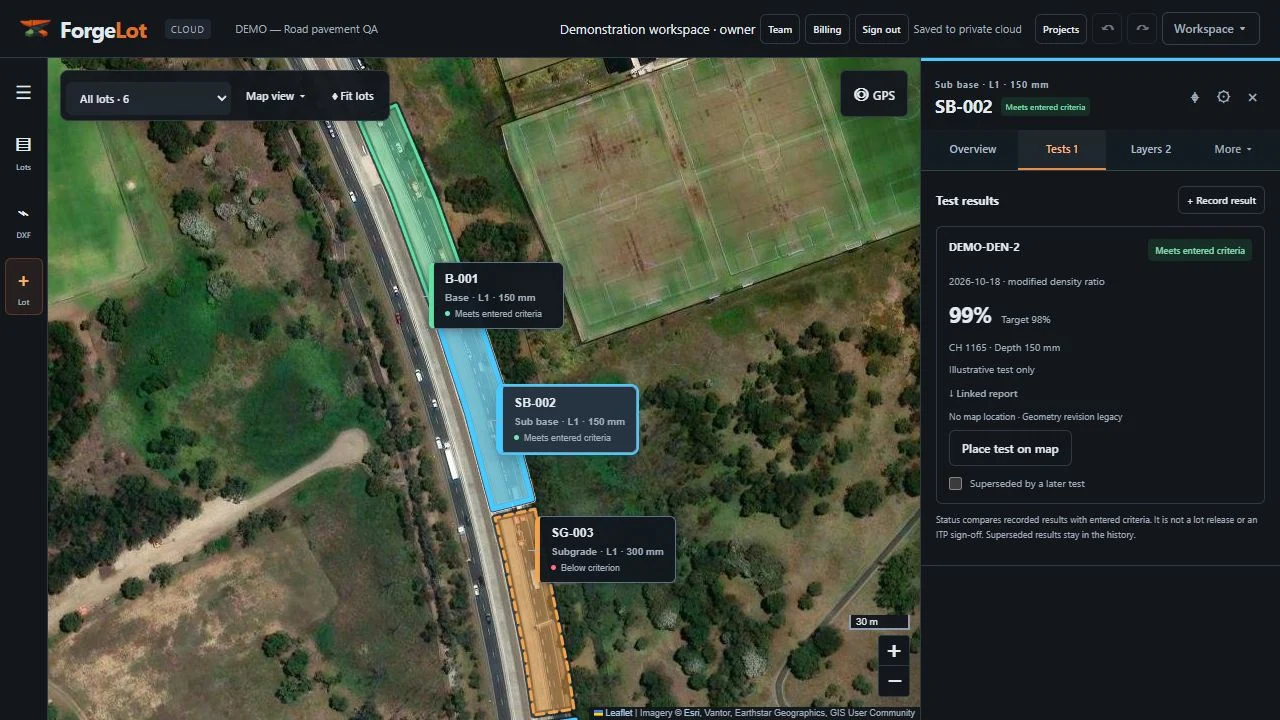Open the Projects list
The image size is (1280, 720).
pos(1061,29)
